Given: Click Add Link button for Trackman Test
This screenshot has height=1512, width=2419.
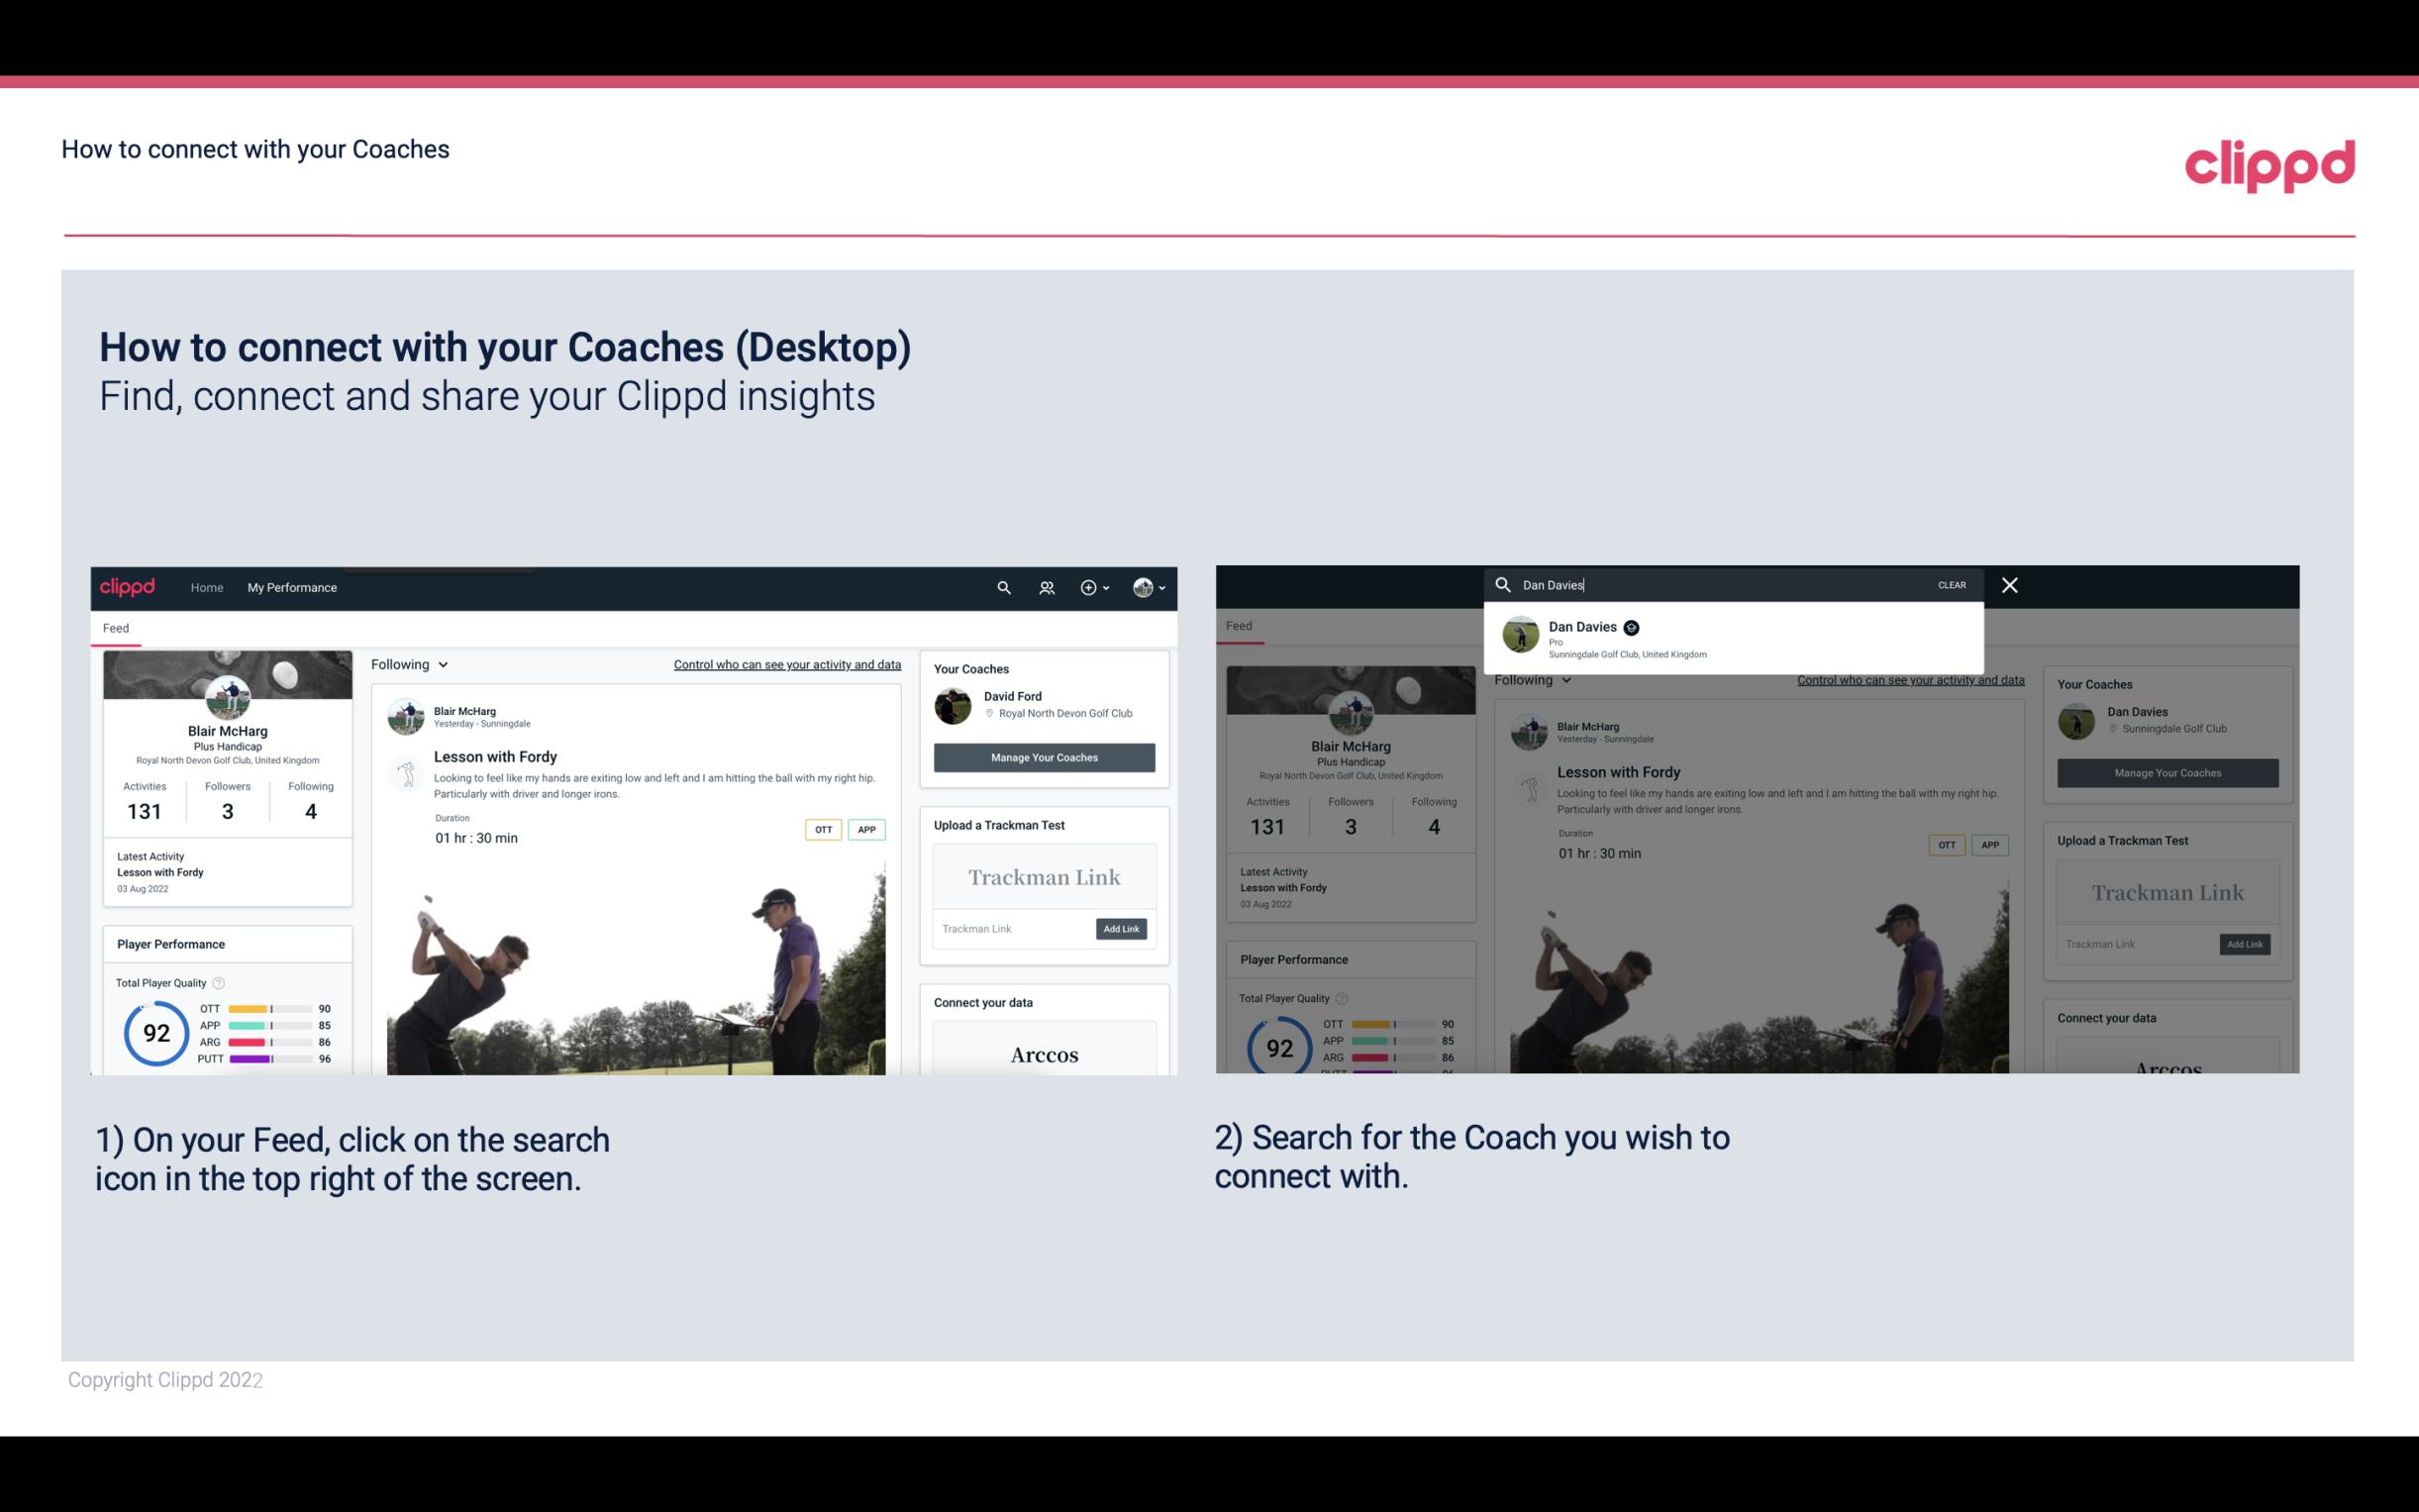Looking at the screenshot, I should [x=1122, y=927].
